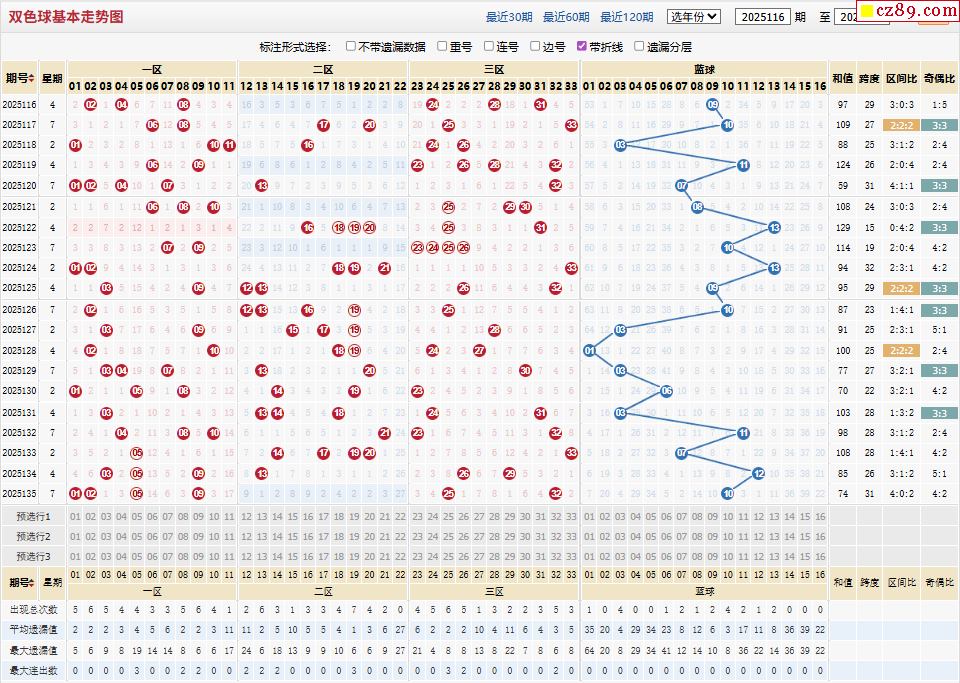
Task: Enable the 连号 checkbox
Action: 489,46
